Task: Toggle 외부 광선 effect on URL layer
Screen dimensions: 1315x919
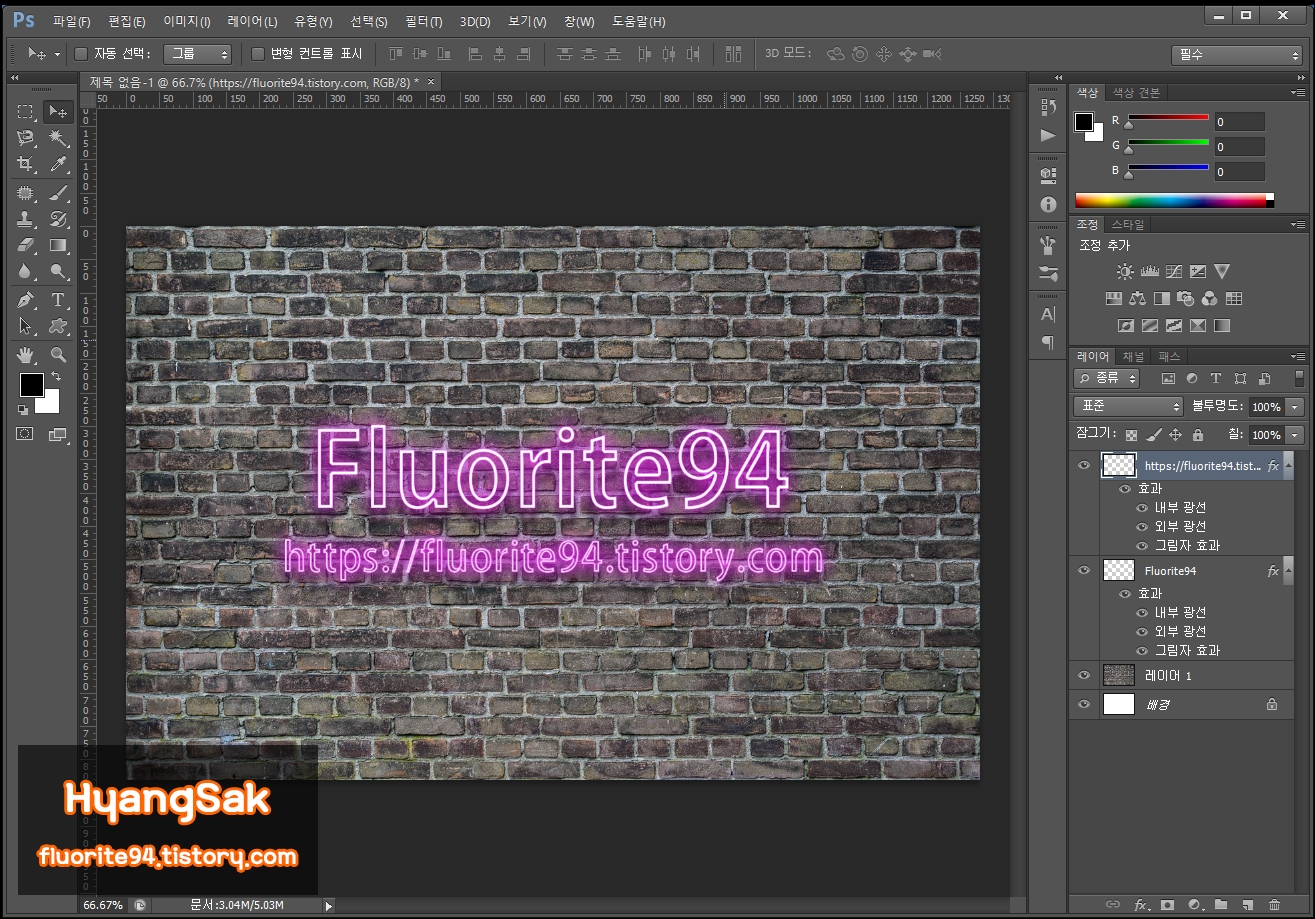Action: 1142,526
